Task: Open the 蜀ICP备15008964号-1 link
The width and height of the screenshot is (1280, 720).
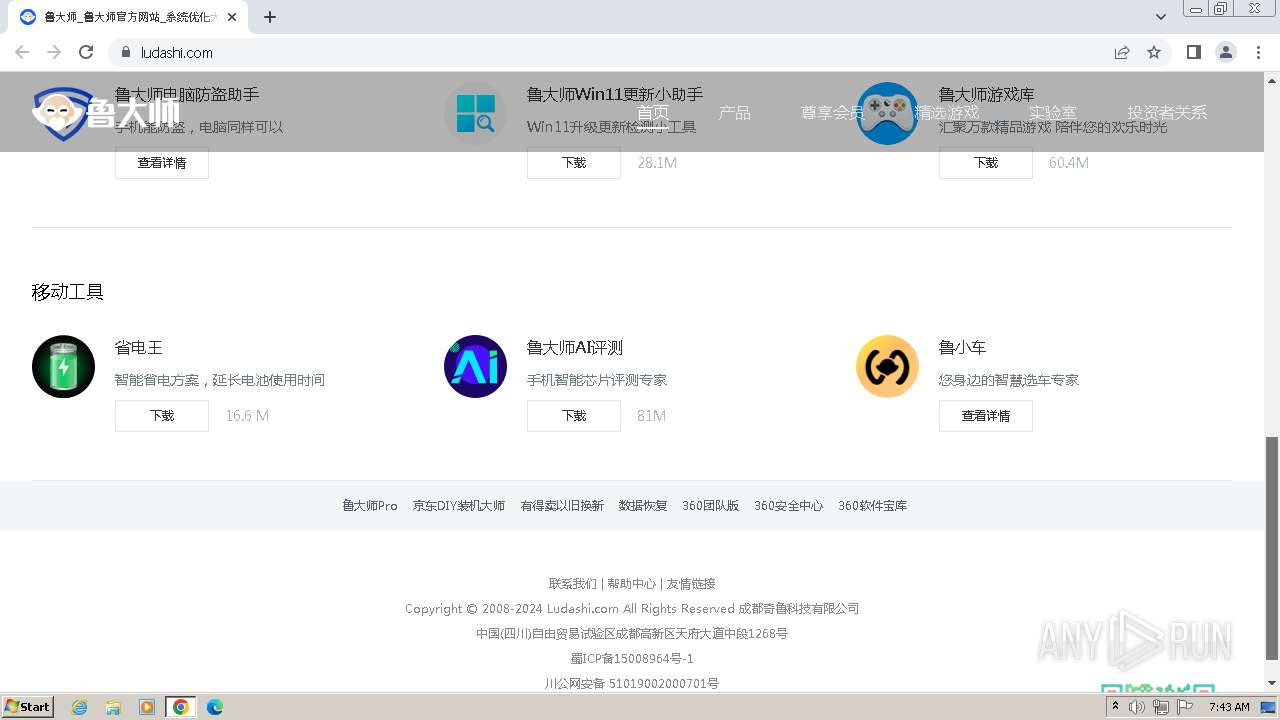Action: (632, 659)
